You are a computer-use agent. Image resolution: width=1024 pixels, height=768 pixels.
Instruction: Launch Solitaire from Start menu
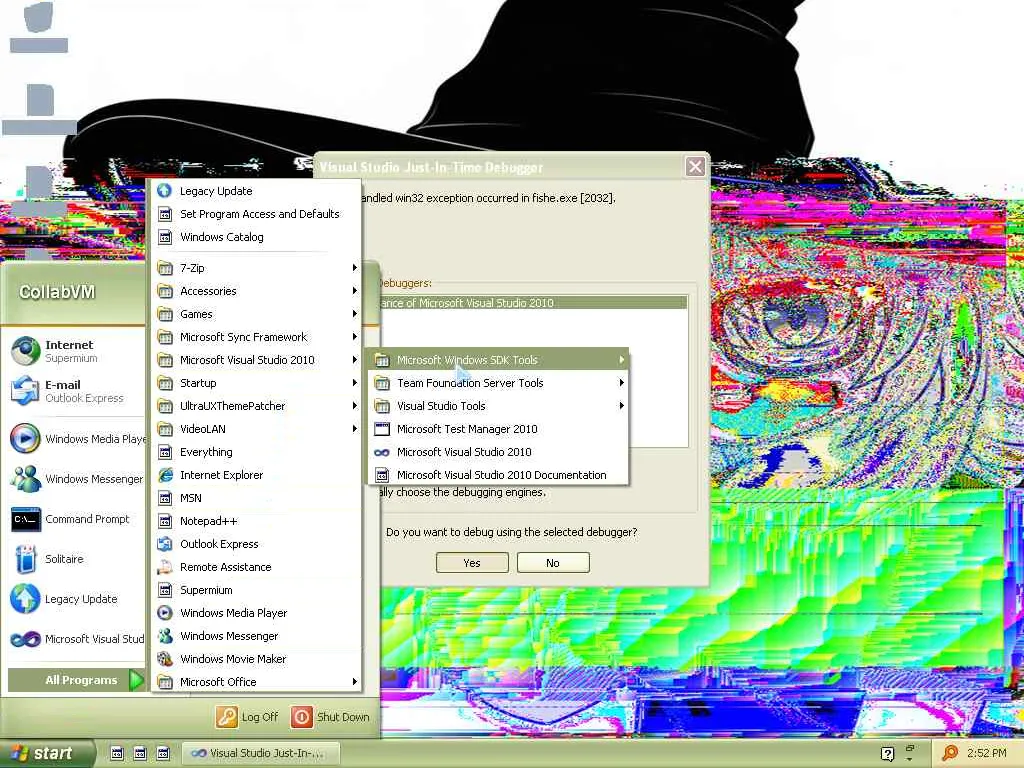coord(74,559)
